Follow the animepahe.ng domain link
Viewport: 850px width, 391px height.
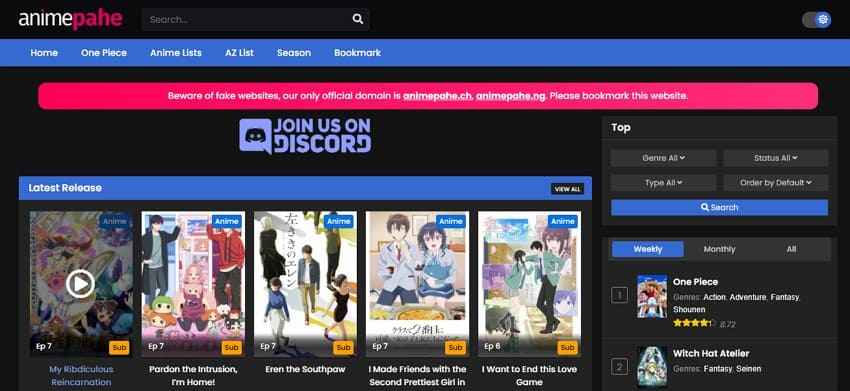(x=511, y=96)
